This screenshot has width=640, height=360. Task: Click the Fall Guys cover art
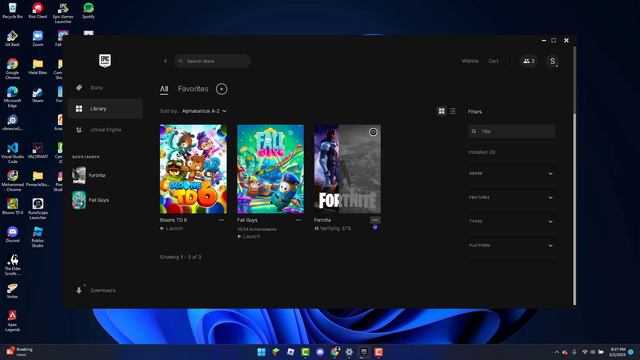click(271, 169)
